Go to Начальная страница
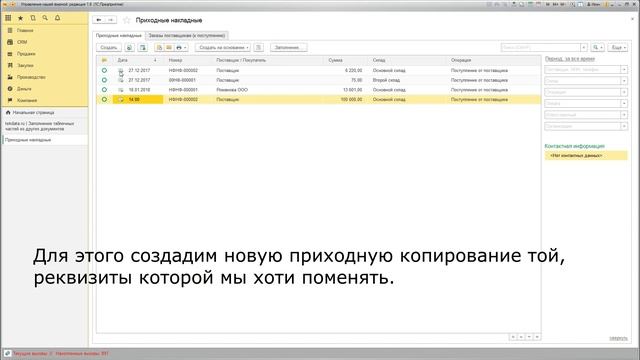Screen dimensions: 640x360 (33, 112)
